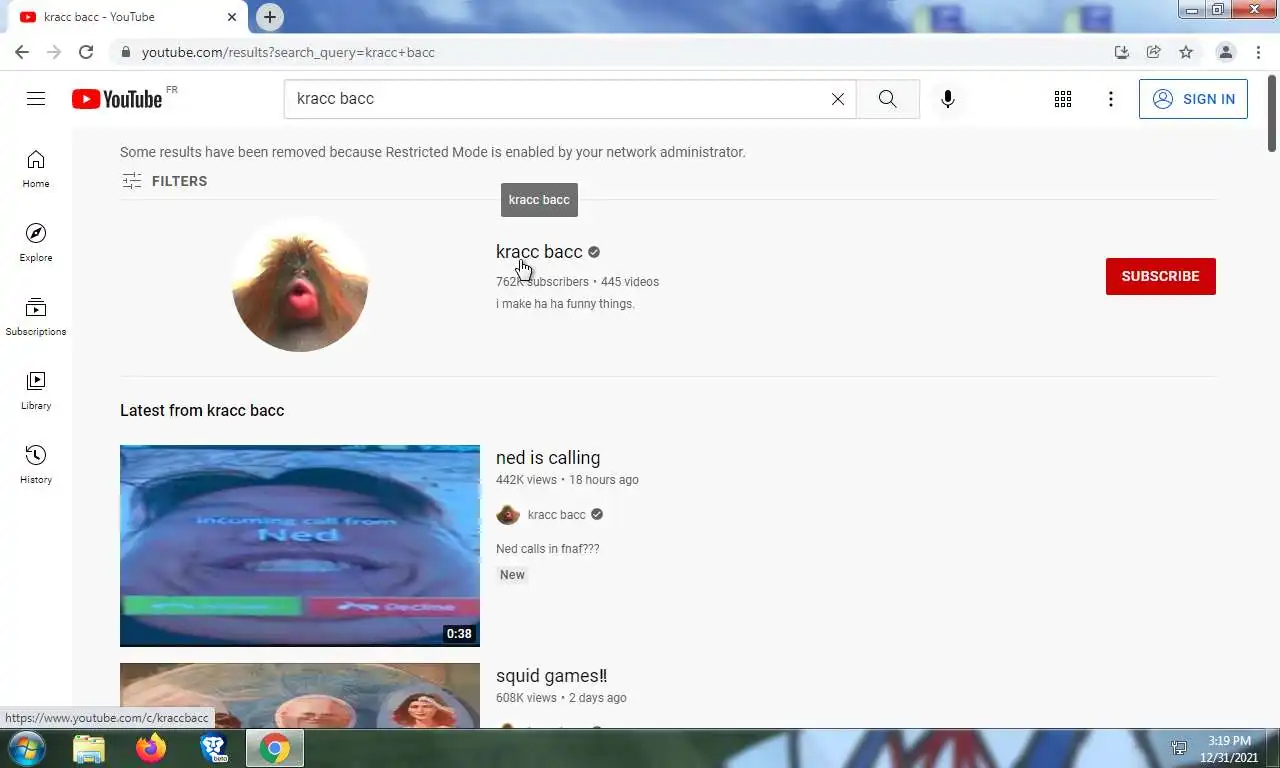Viewport: 1280px width, 768px height.
Task: Open the YouTube apps grid
Action: click(1063, 99)
